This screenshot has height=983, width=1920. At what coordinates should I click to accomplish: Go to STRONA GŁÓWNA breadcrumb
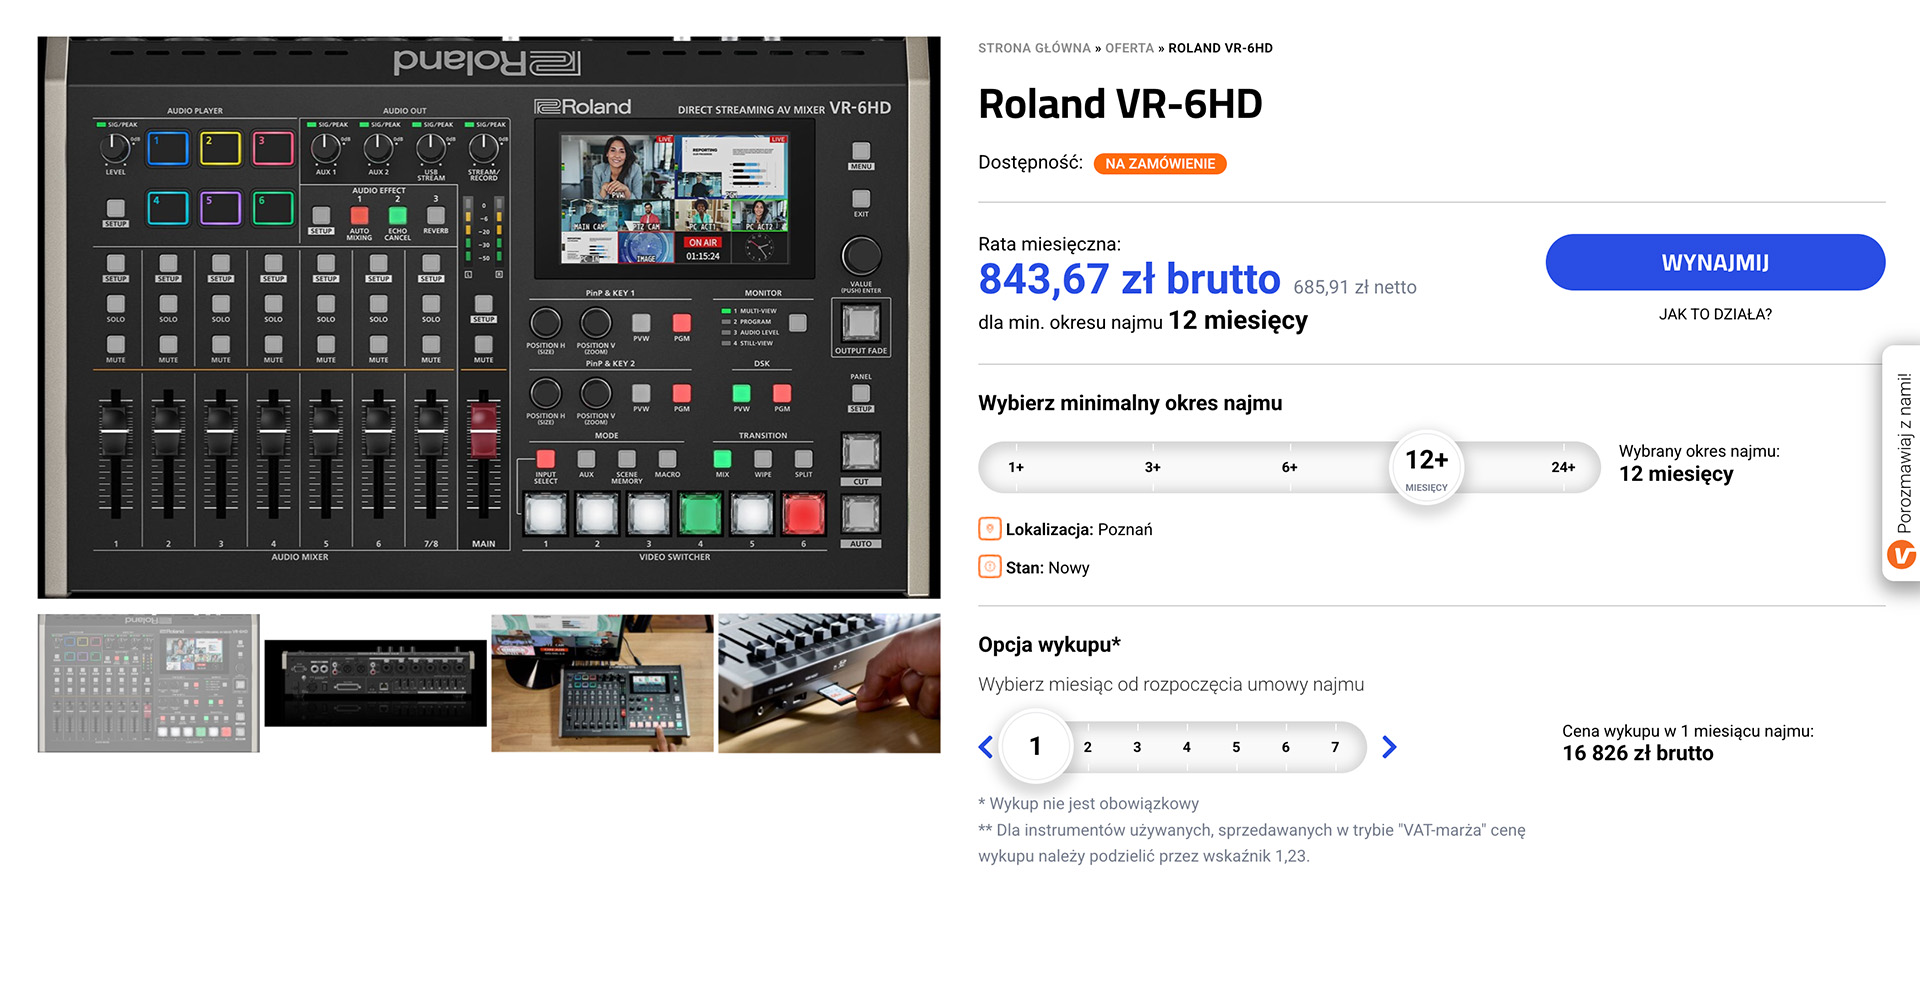1034,48
